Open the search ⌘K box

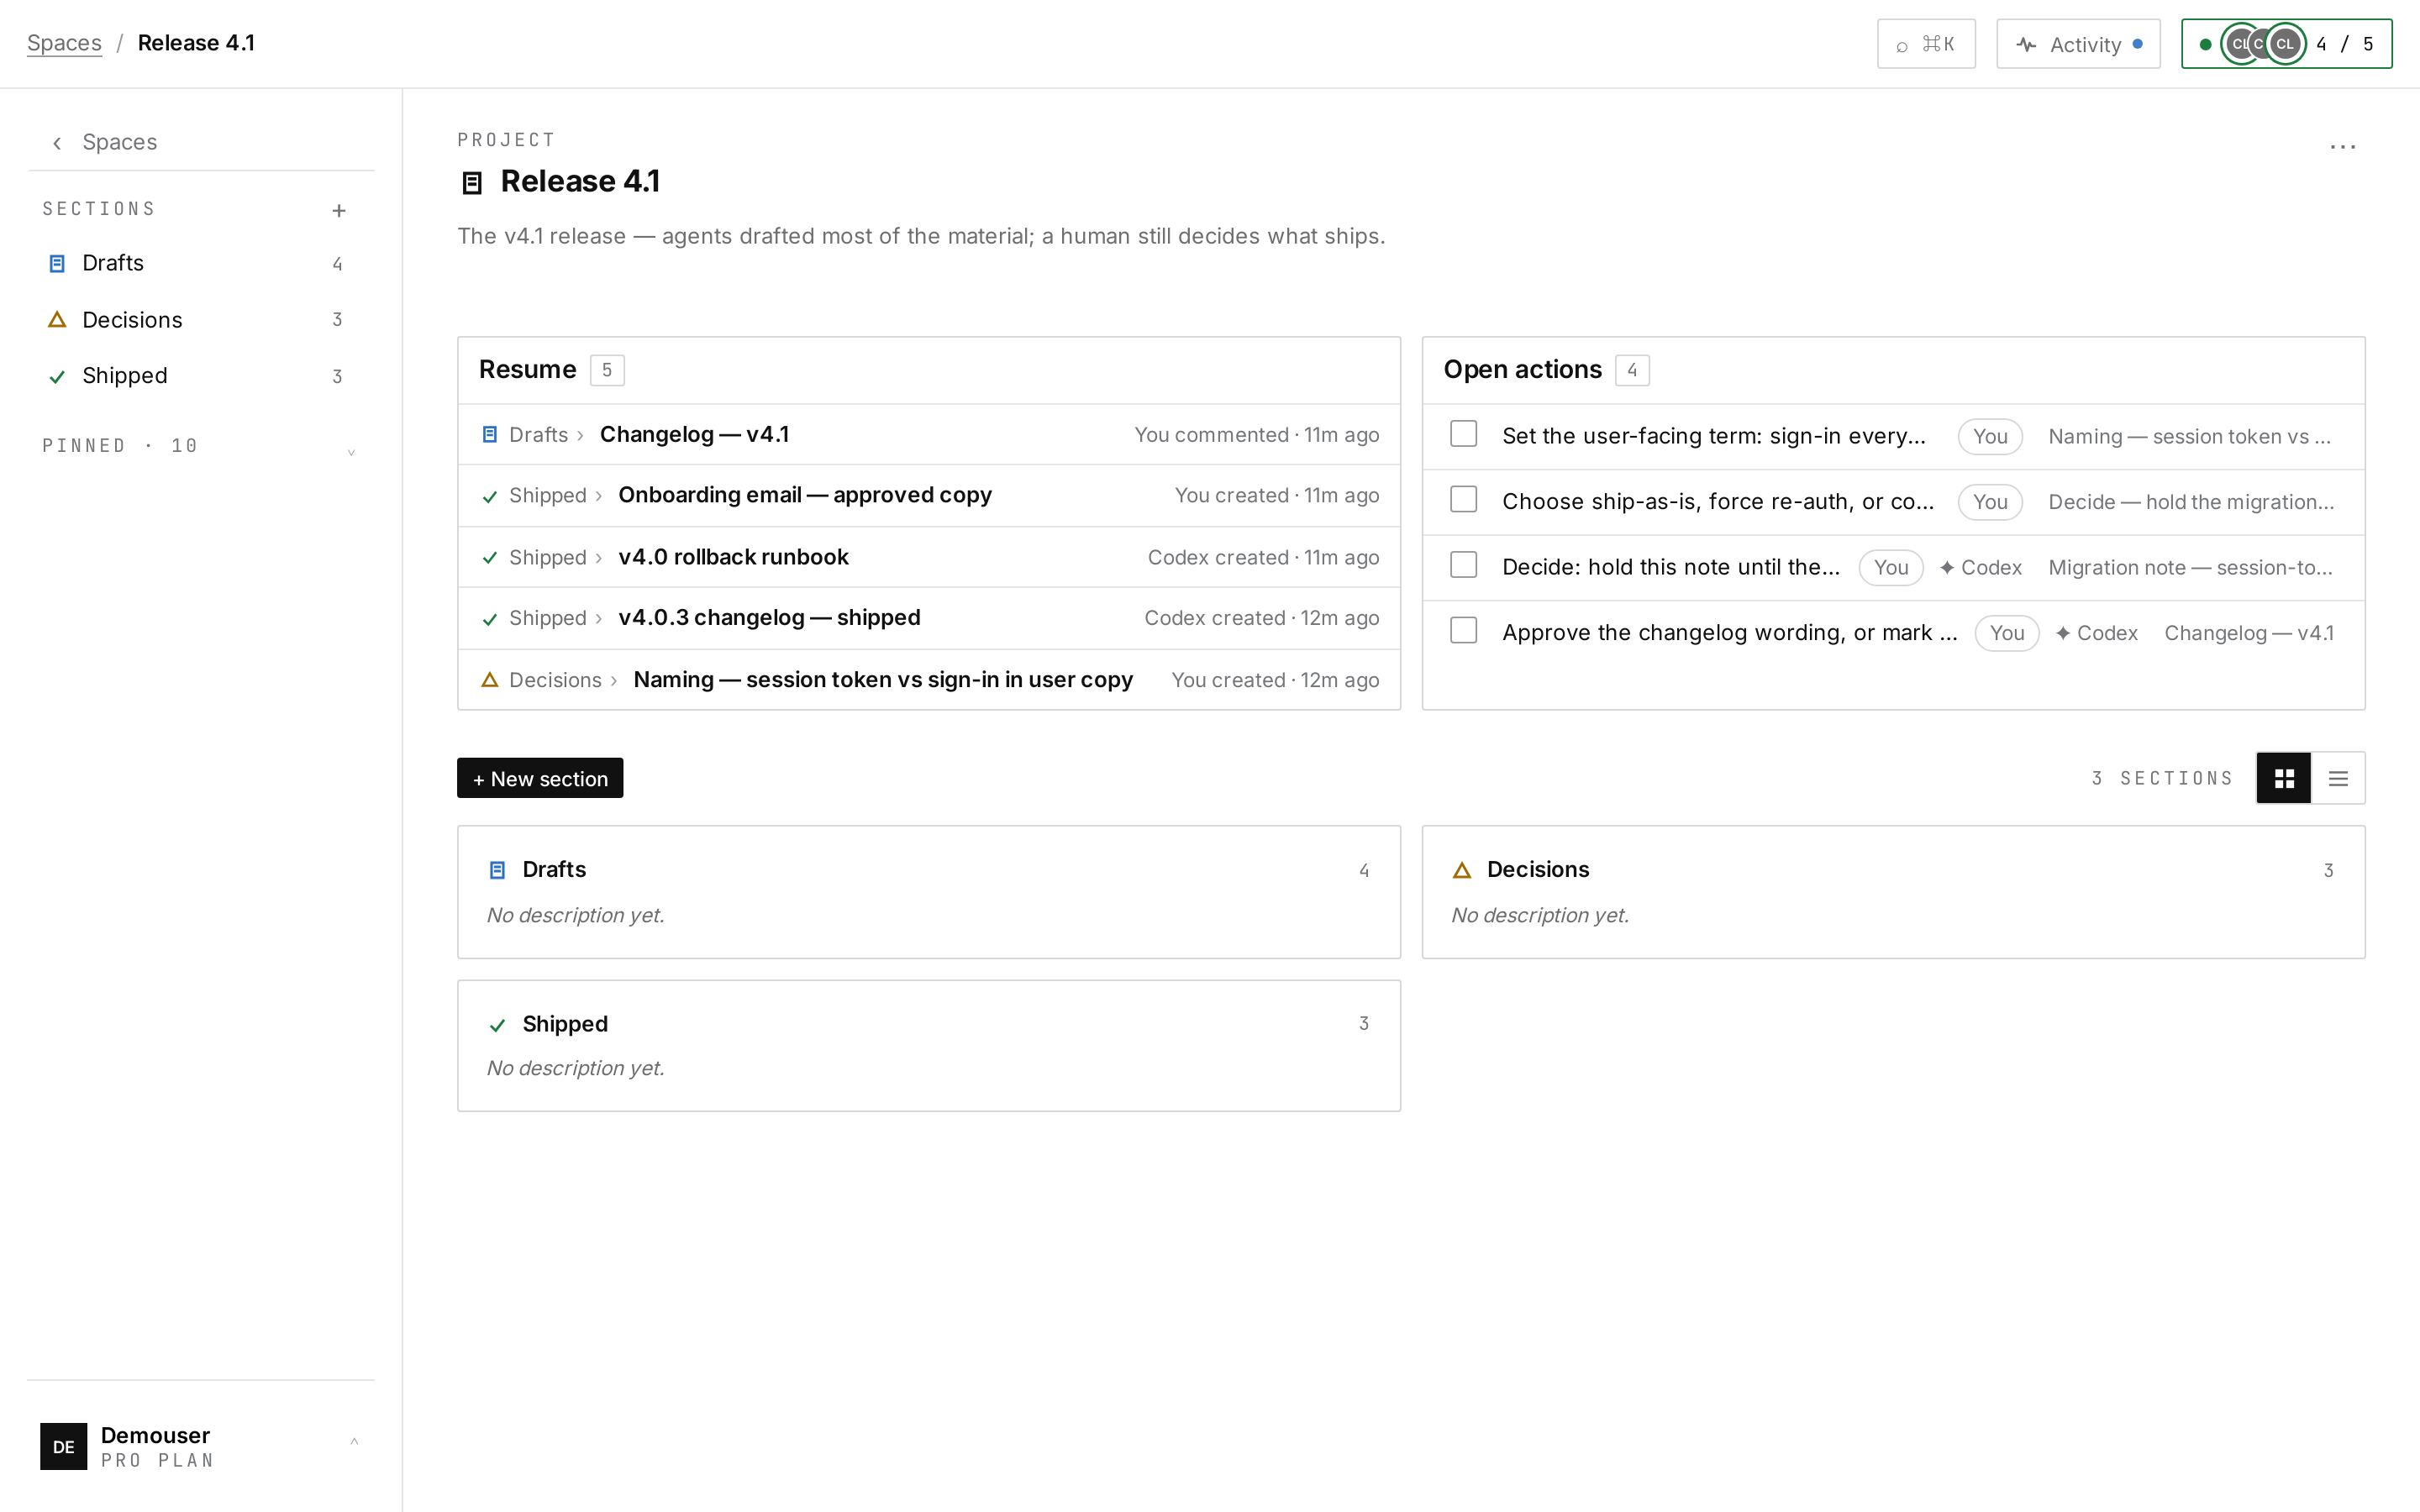(1926, 44)
